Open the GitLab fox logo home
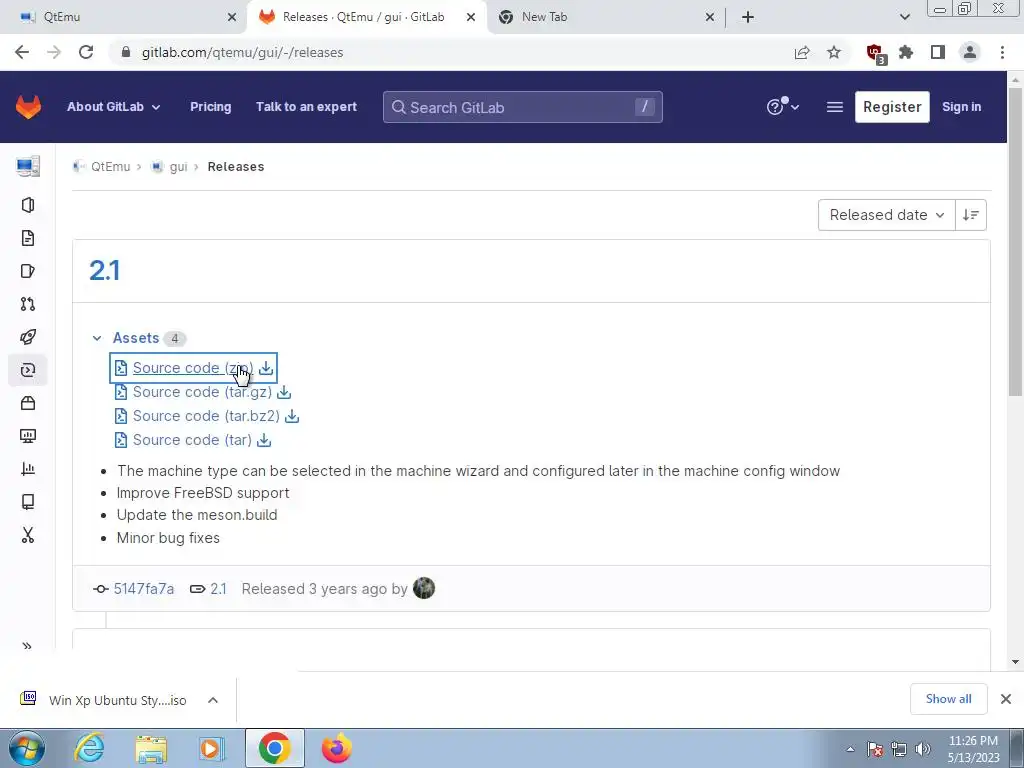The width and height of the screenshot is (1024, 768). coord(28,107)
